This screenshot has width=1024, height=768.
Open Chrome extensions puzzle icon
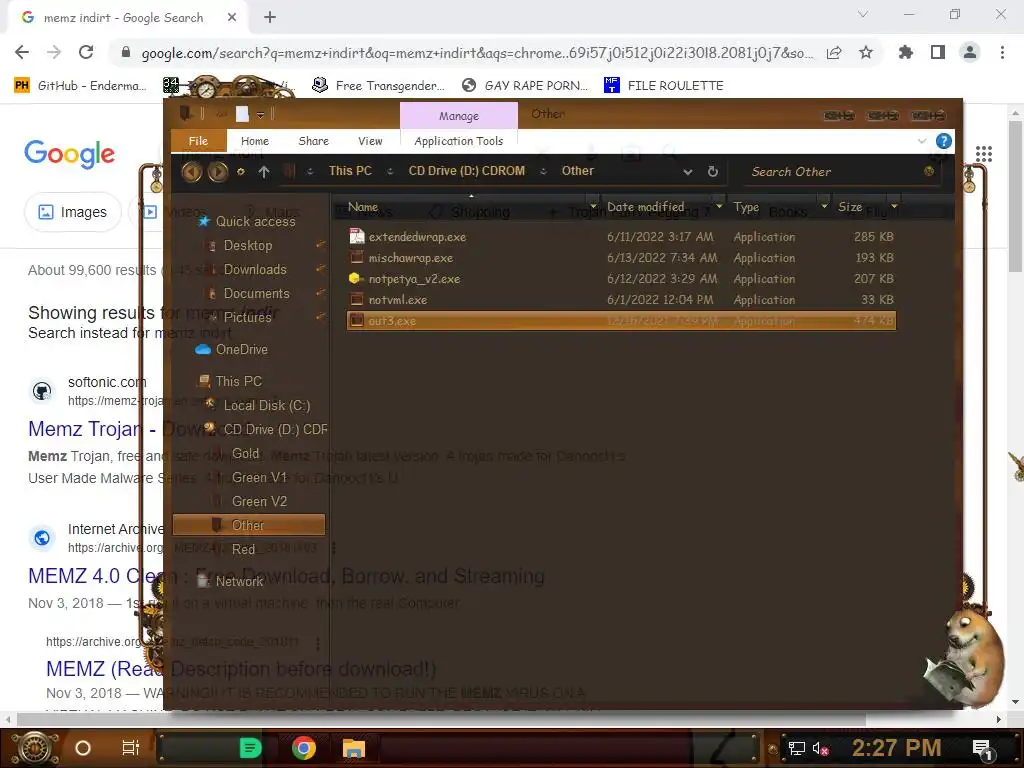pos(906,52)
